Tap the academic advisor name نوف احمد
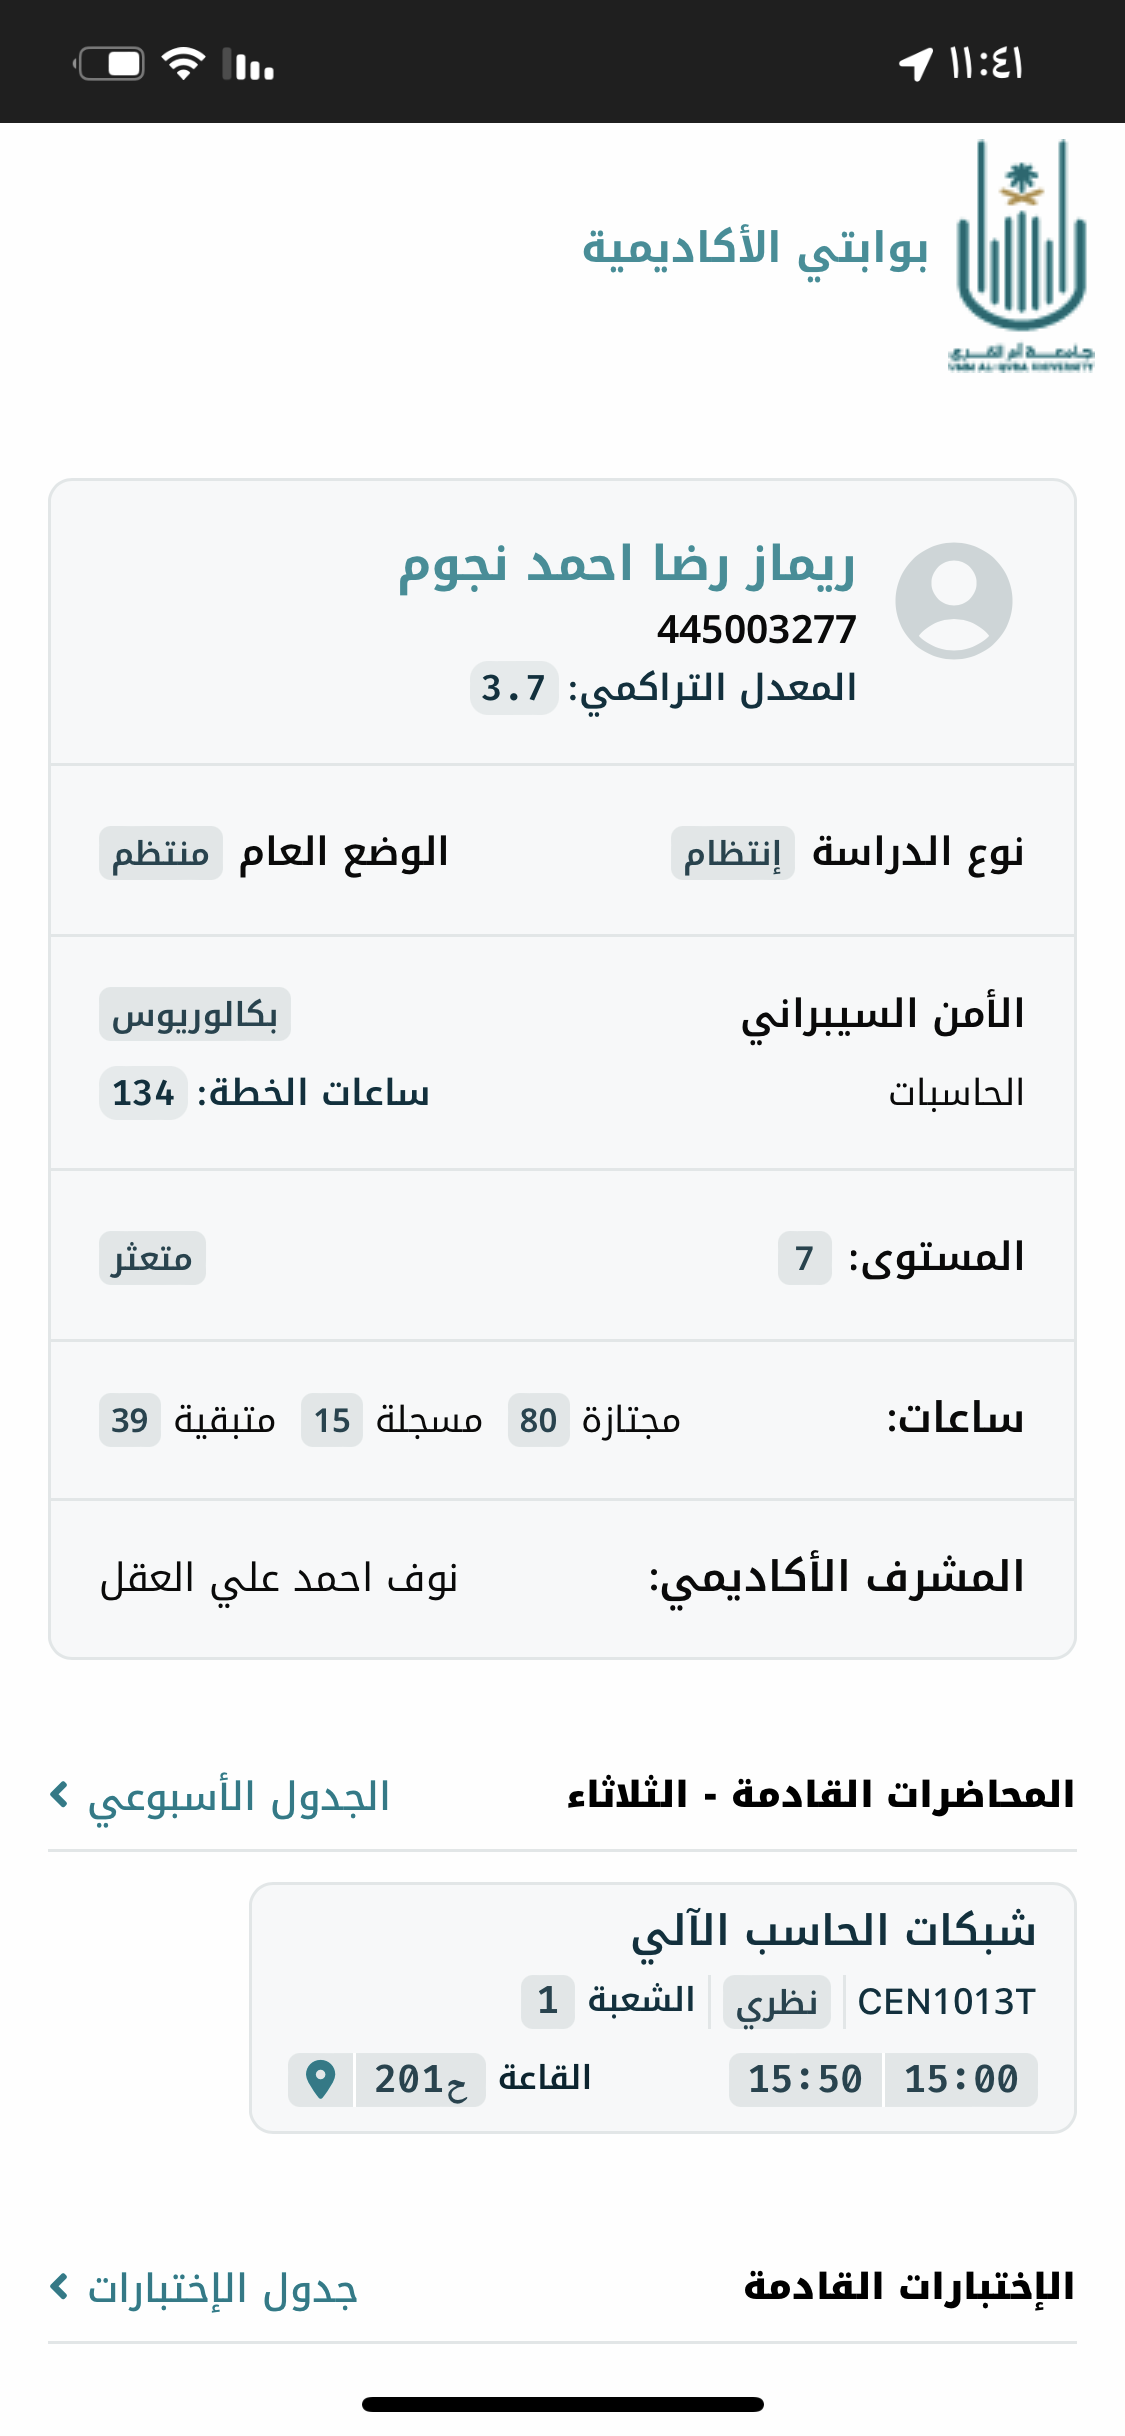The width and height of the screenshot is (1125, 2436). click(278, 1579)
